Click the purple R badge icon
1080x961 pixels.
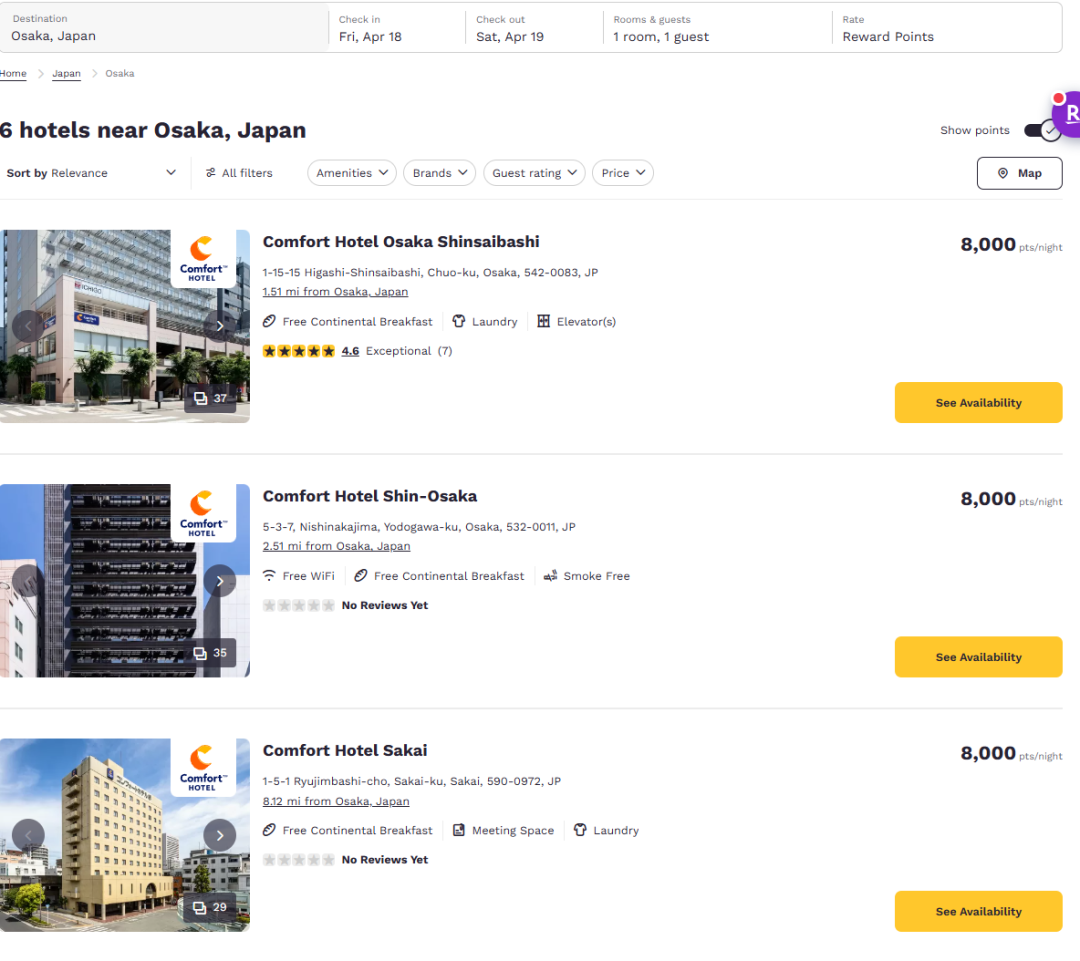(x=1068, y=115)
